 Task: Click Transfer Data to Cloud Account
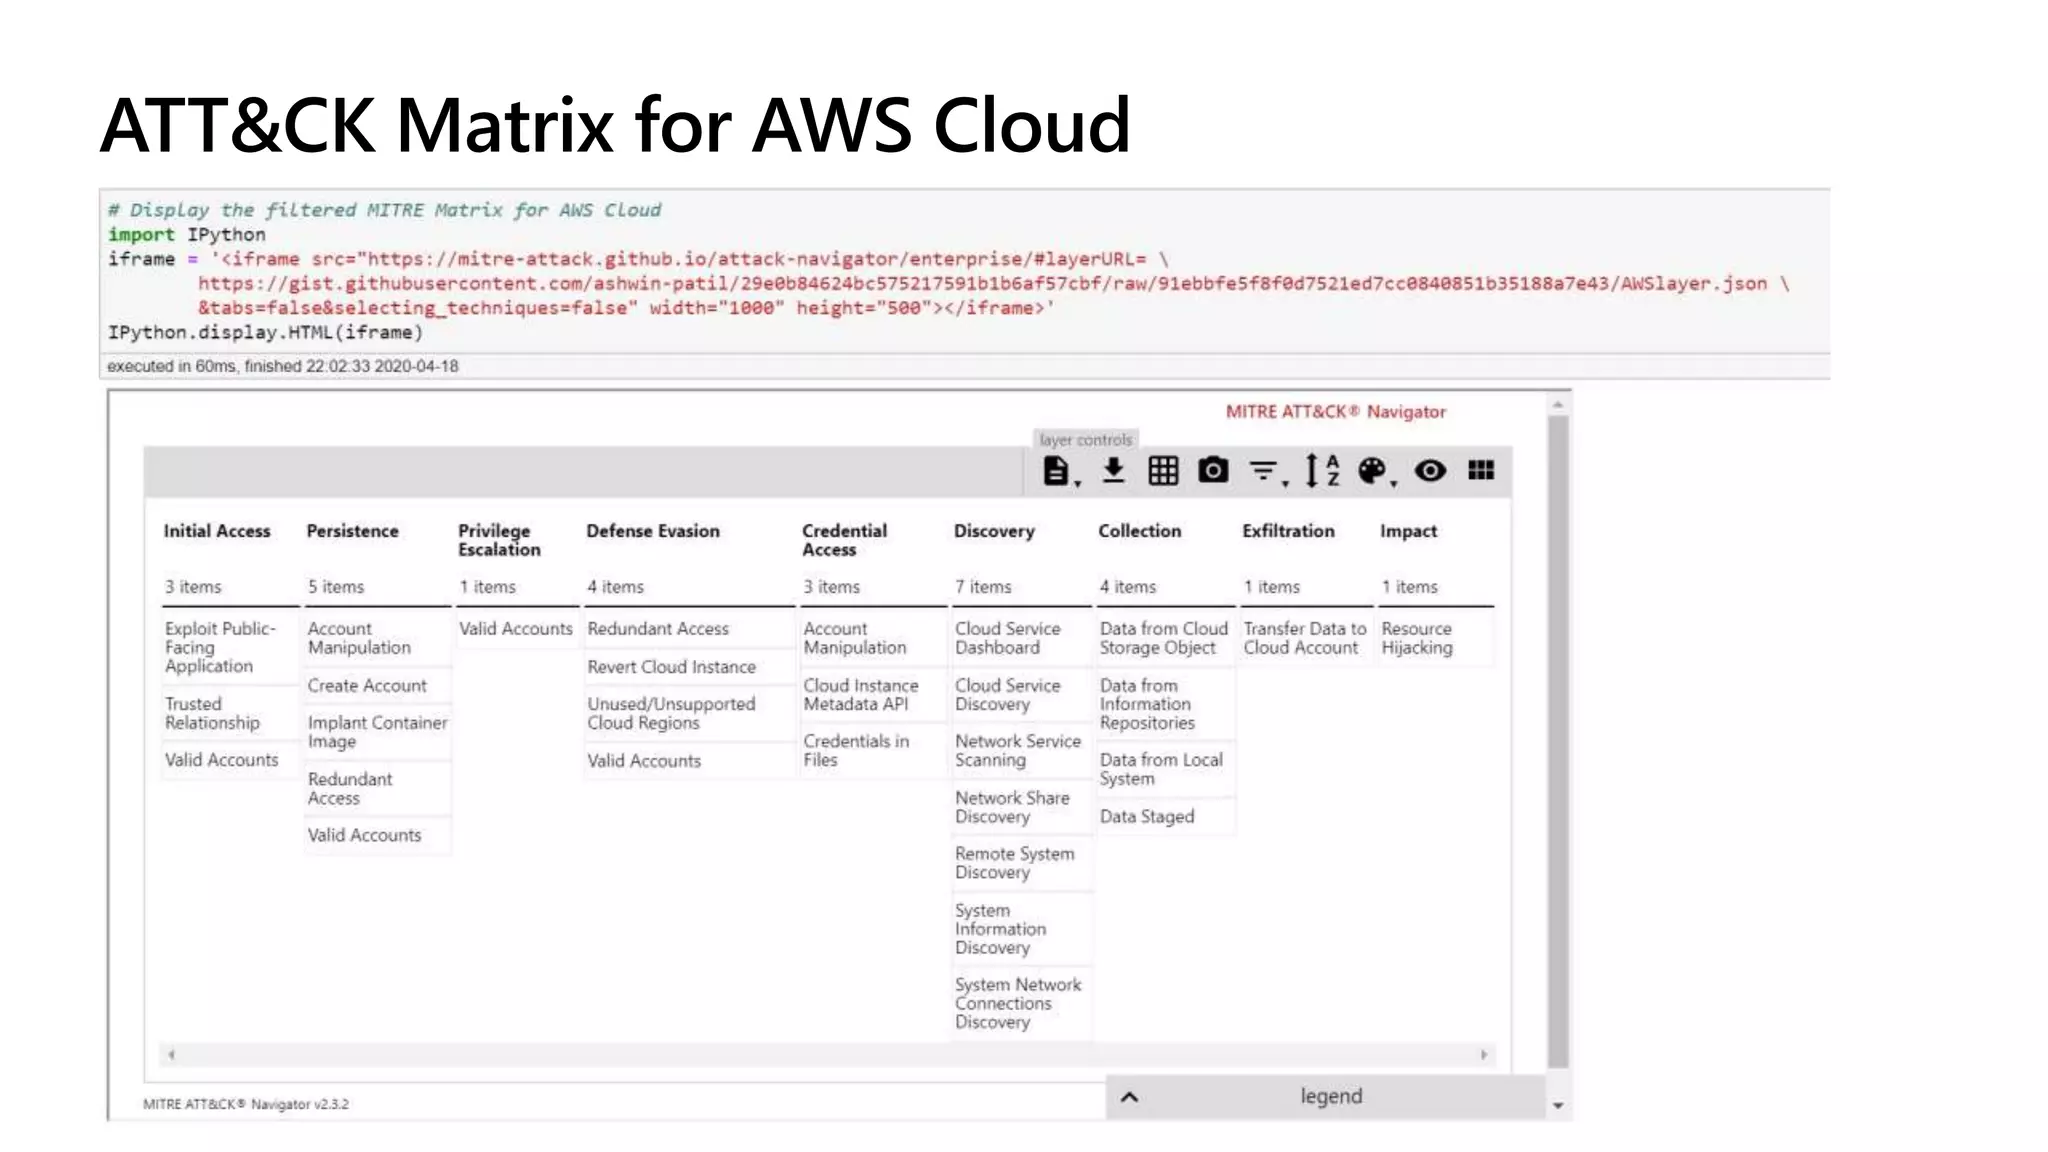tap(1305, 638)
